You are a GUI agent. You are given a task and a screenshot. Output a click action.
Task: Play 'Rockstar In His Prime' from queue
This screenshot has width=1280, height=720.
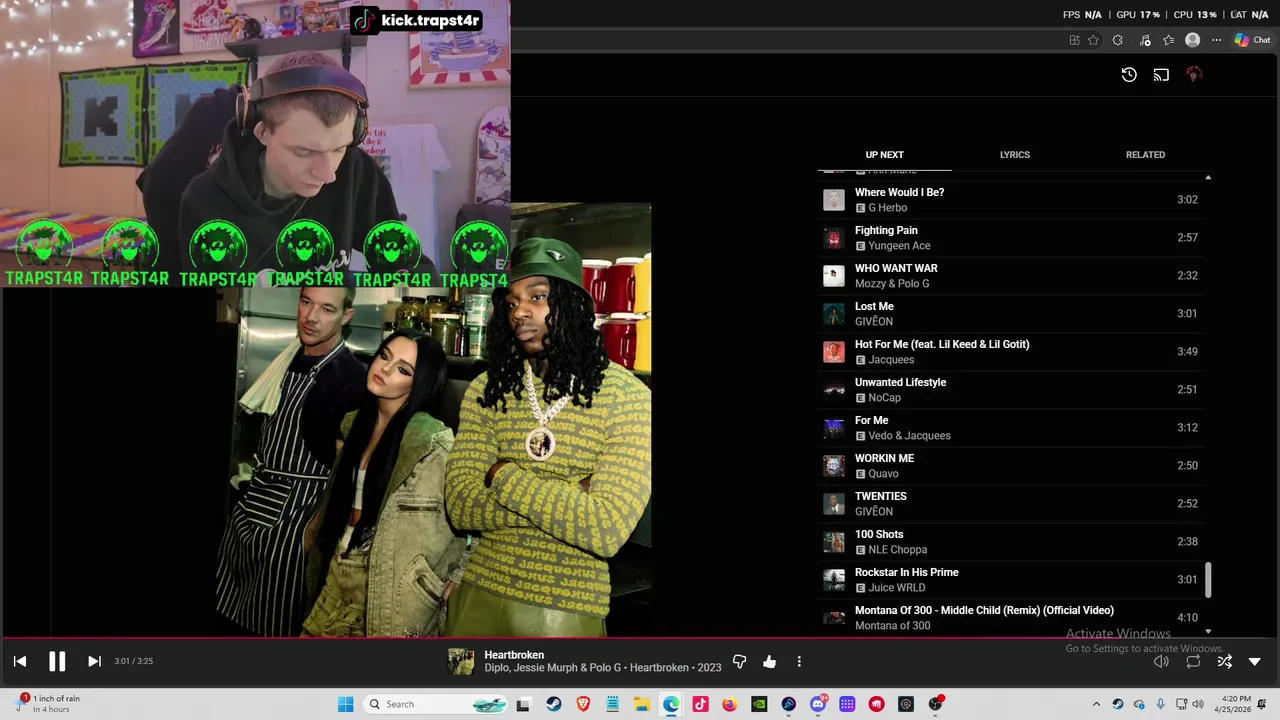pos(1010,580)
